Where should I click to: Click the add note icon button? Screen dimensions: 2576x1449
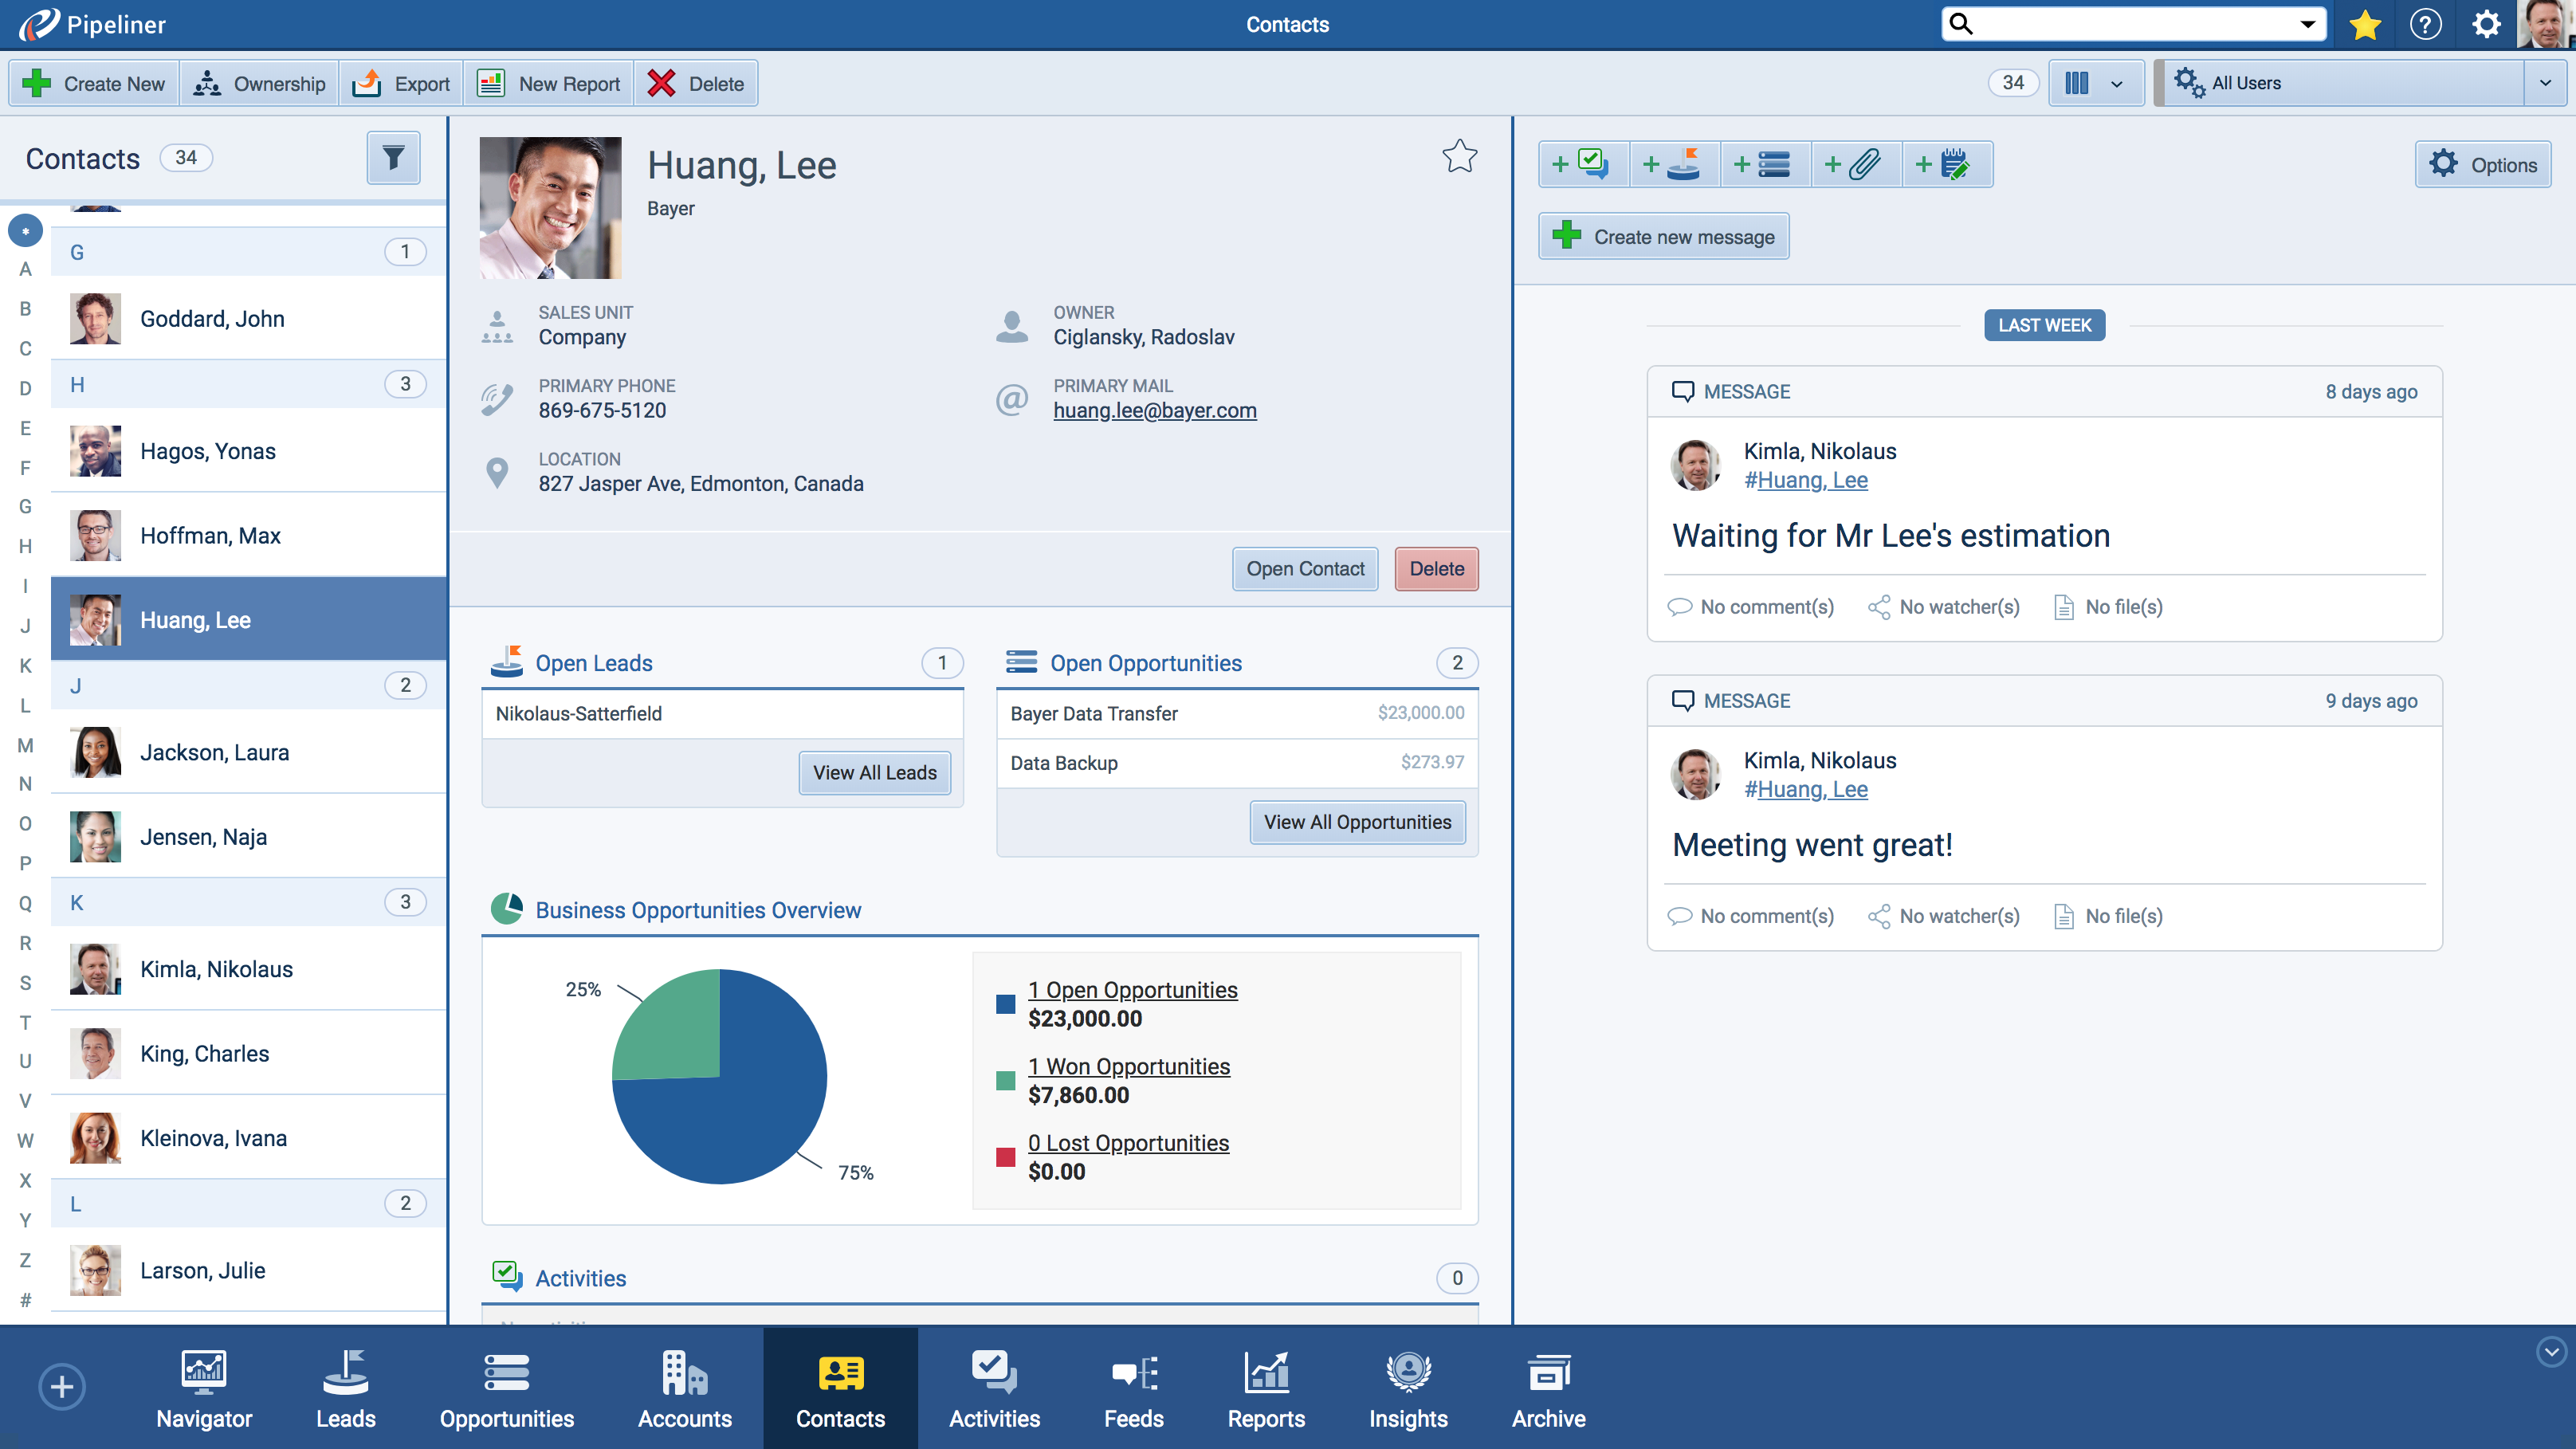coord(1946,164)
